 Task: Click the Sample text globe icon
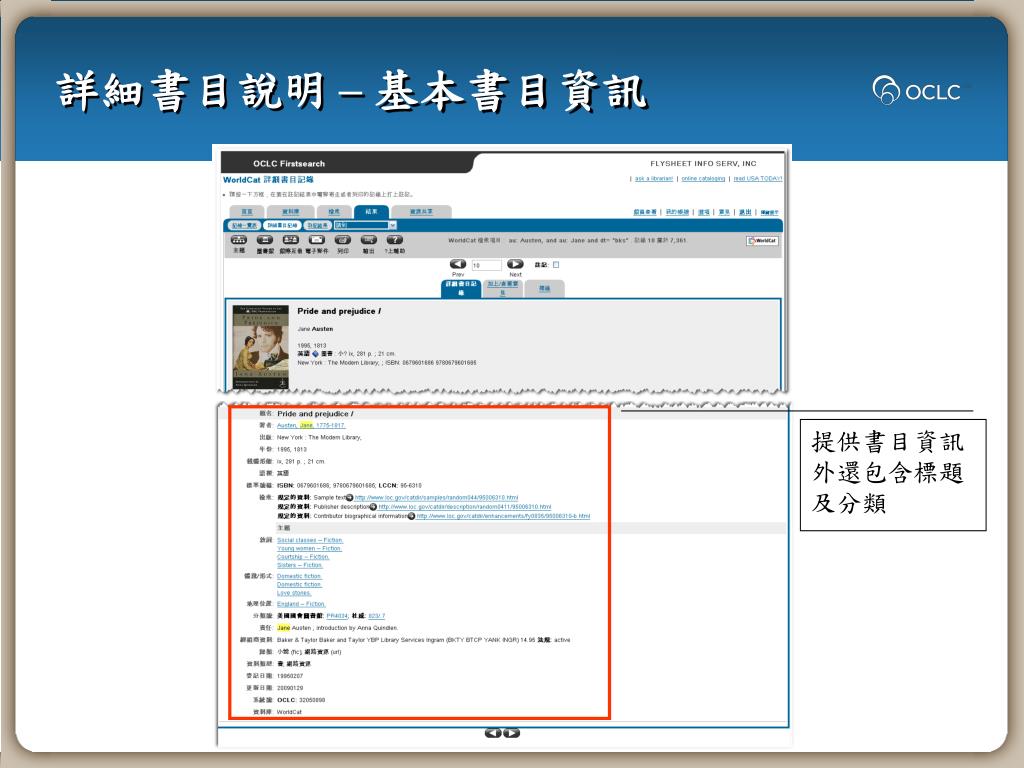pos(349,498)
